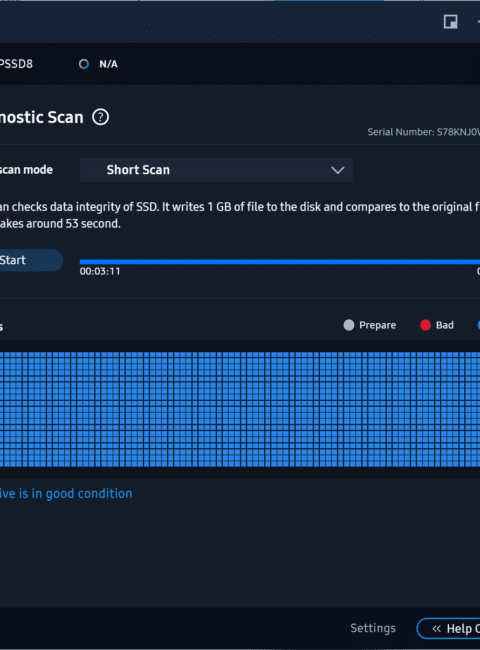Open the Short Scan mode dropdown
The width and height of the screenshot is (480, 650).
pyautogui.click(x=216, y=170)
